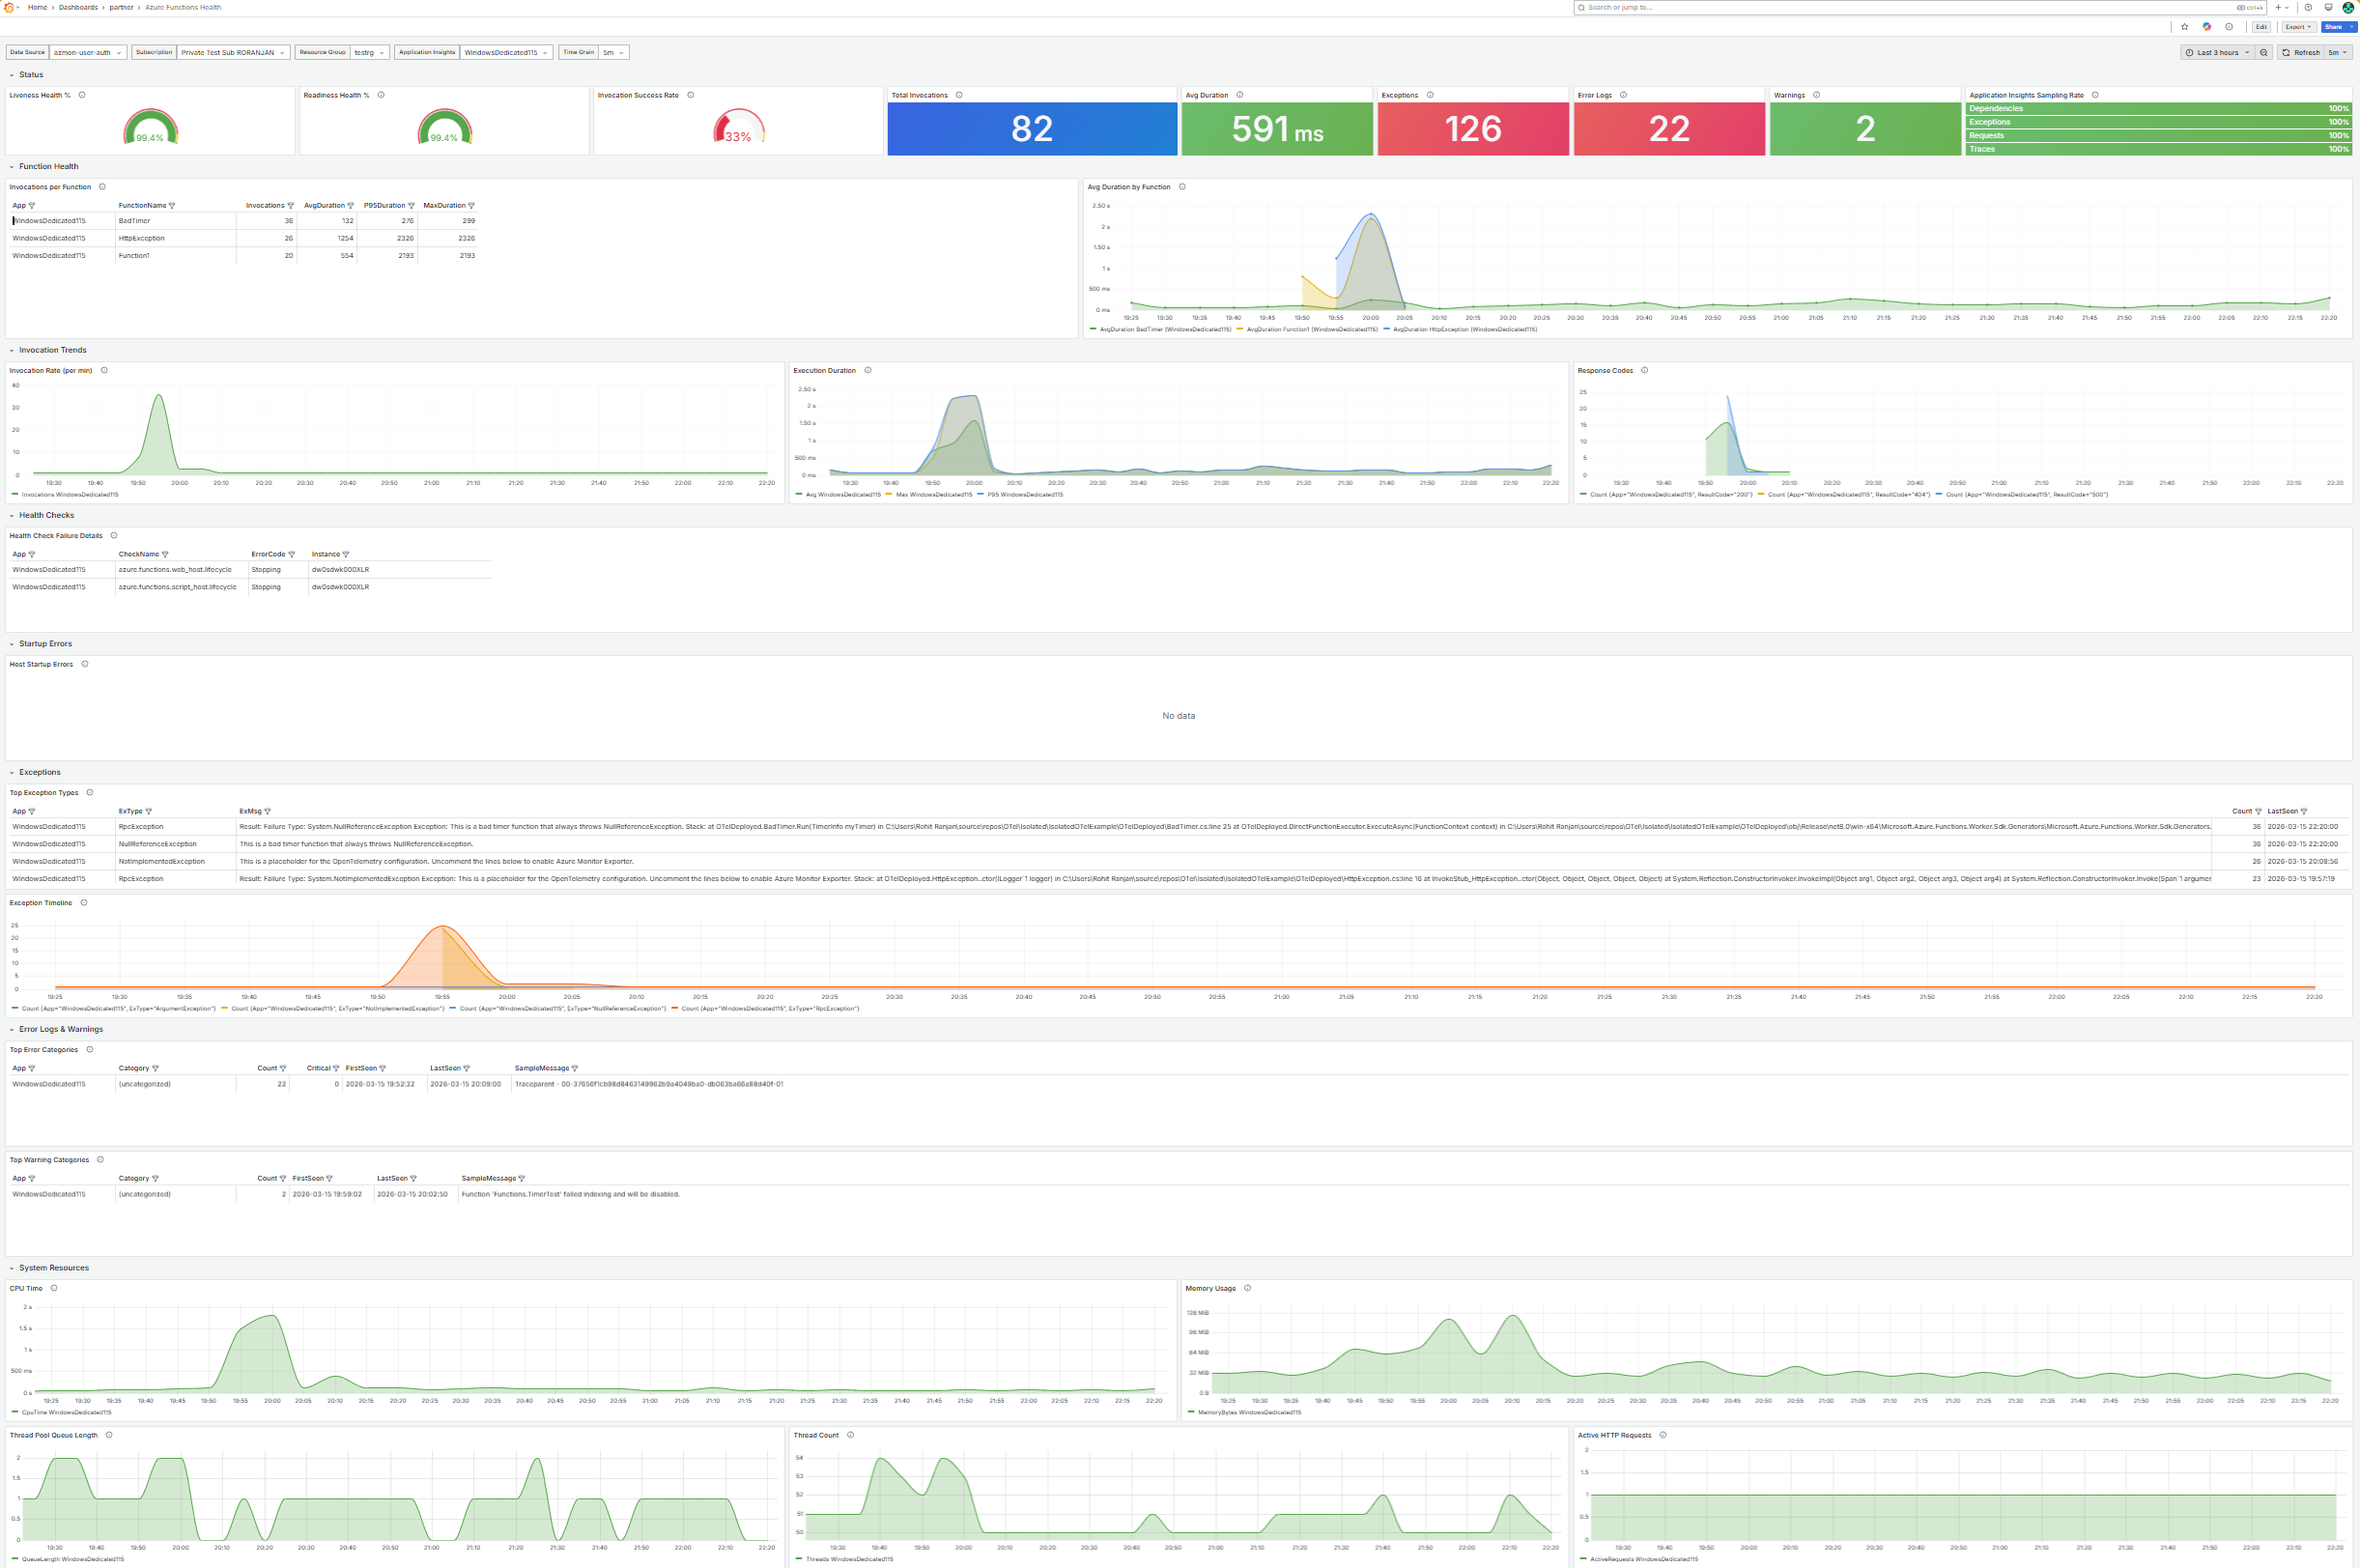The image size is (2360, 1568).
Task: Open the Resource Group testrg dropdown
Action: (x=369, y=52)
